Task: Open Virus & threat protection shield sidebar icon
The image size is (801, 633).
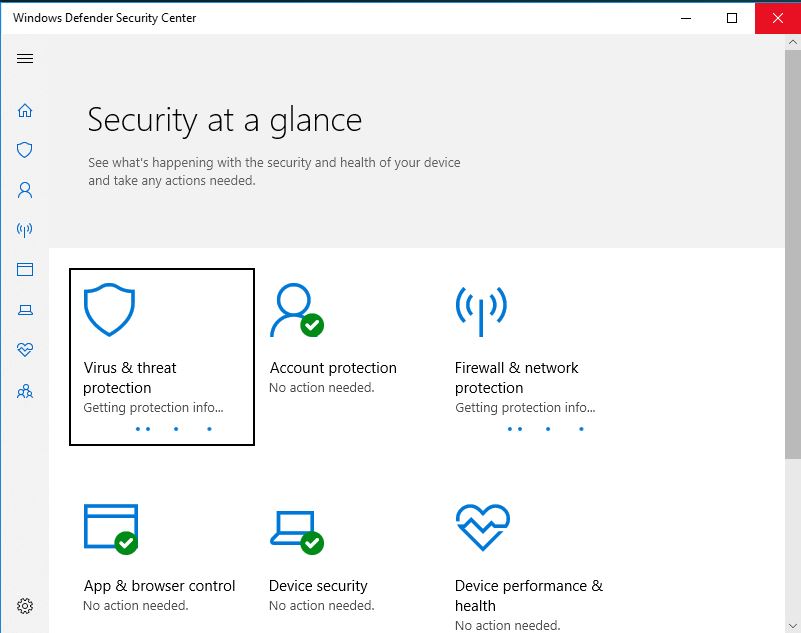Action: click(25, 150)
